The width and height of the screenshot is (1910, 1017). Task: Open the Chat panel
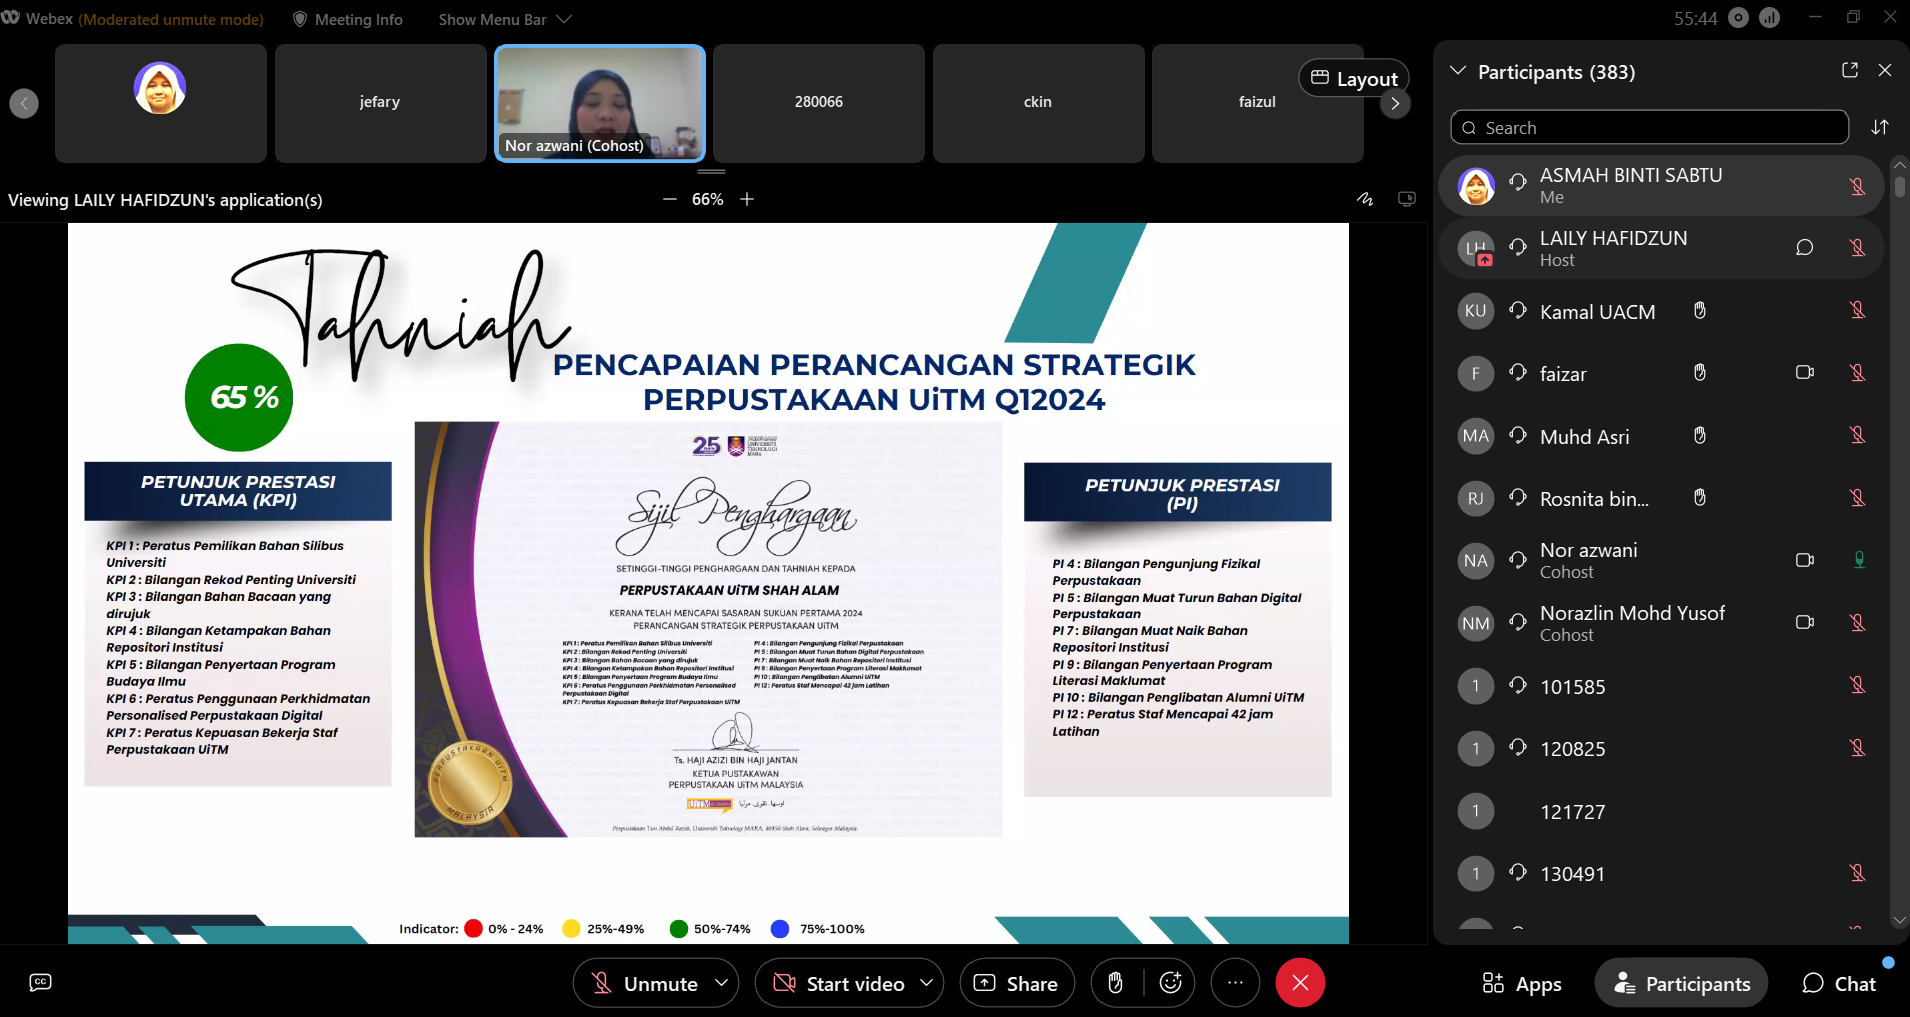[1839, 984]
